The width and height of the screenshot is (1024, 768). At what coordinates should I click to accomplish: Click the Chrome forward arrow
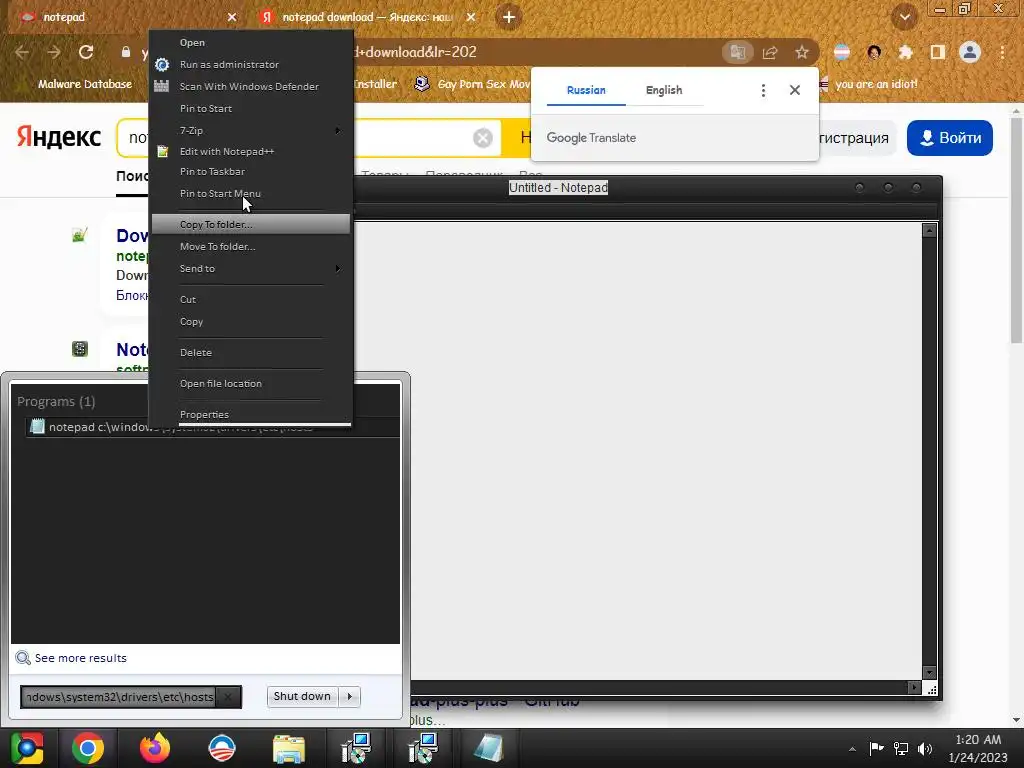point(54,52)
